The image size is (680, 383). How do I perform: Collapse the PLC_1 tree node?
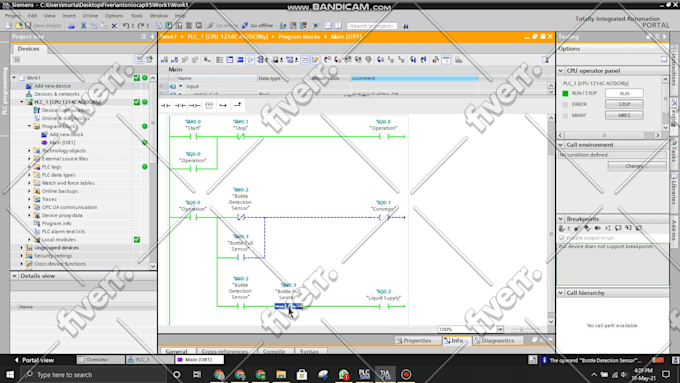22,102
